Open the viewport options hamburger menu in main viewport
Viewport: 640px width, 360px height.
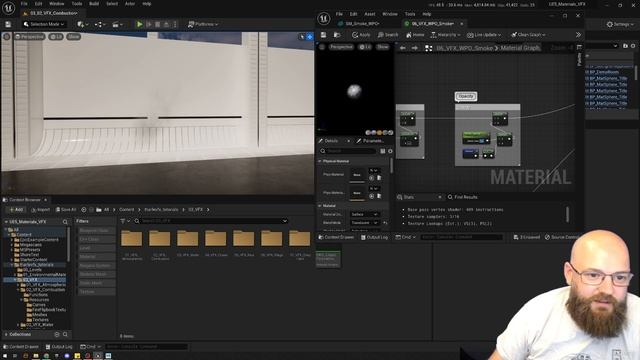pyautogui.click(x=7, y=37)
